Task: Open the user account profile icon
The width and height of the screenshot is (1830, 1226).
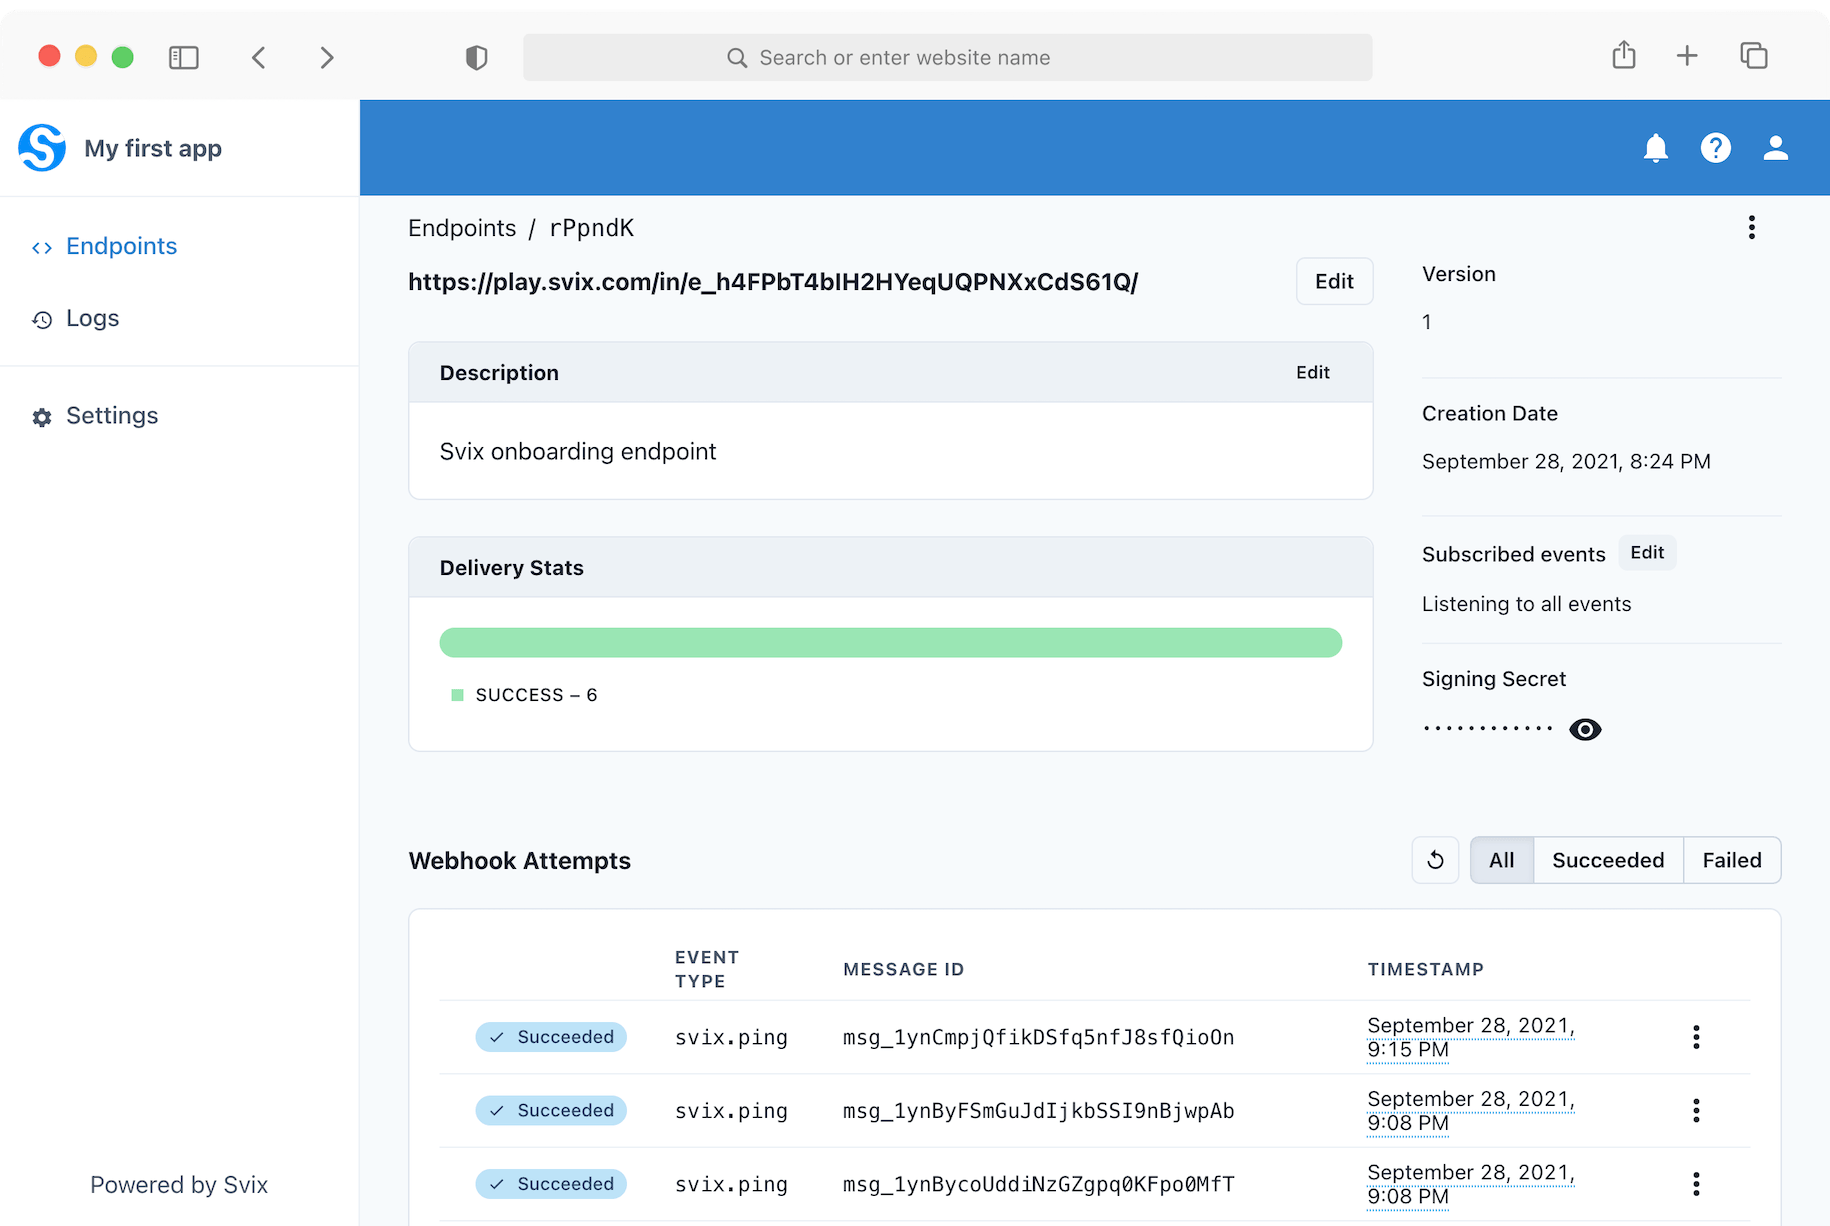Action: click(1776, 148)
